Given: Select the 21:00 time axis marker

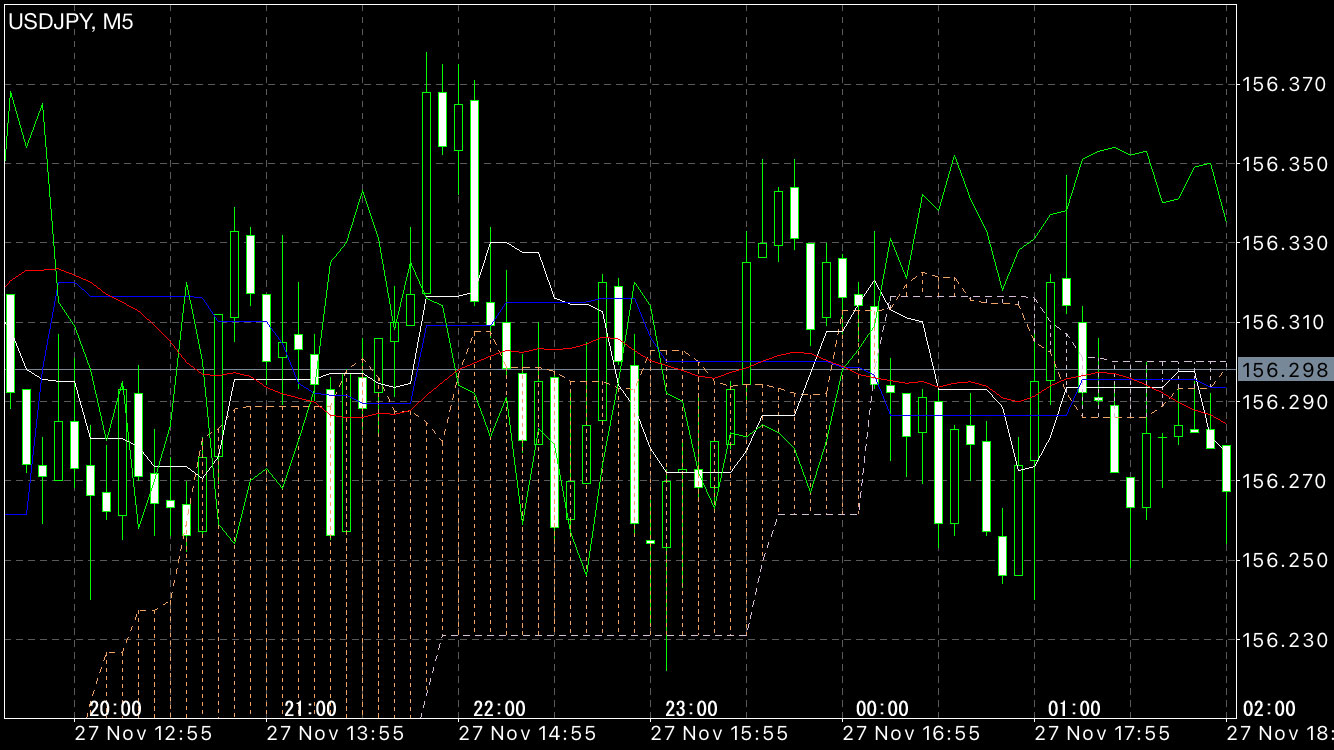Looking at the screenshot, I should point(309,709).
